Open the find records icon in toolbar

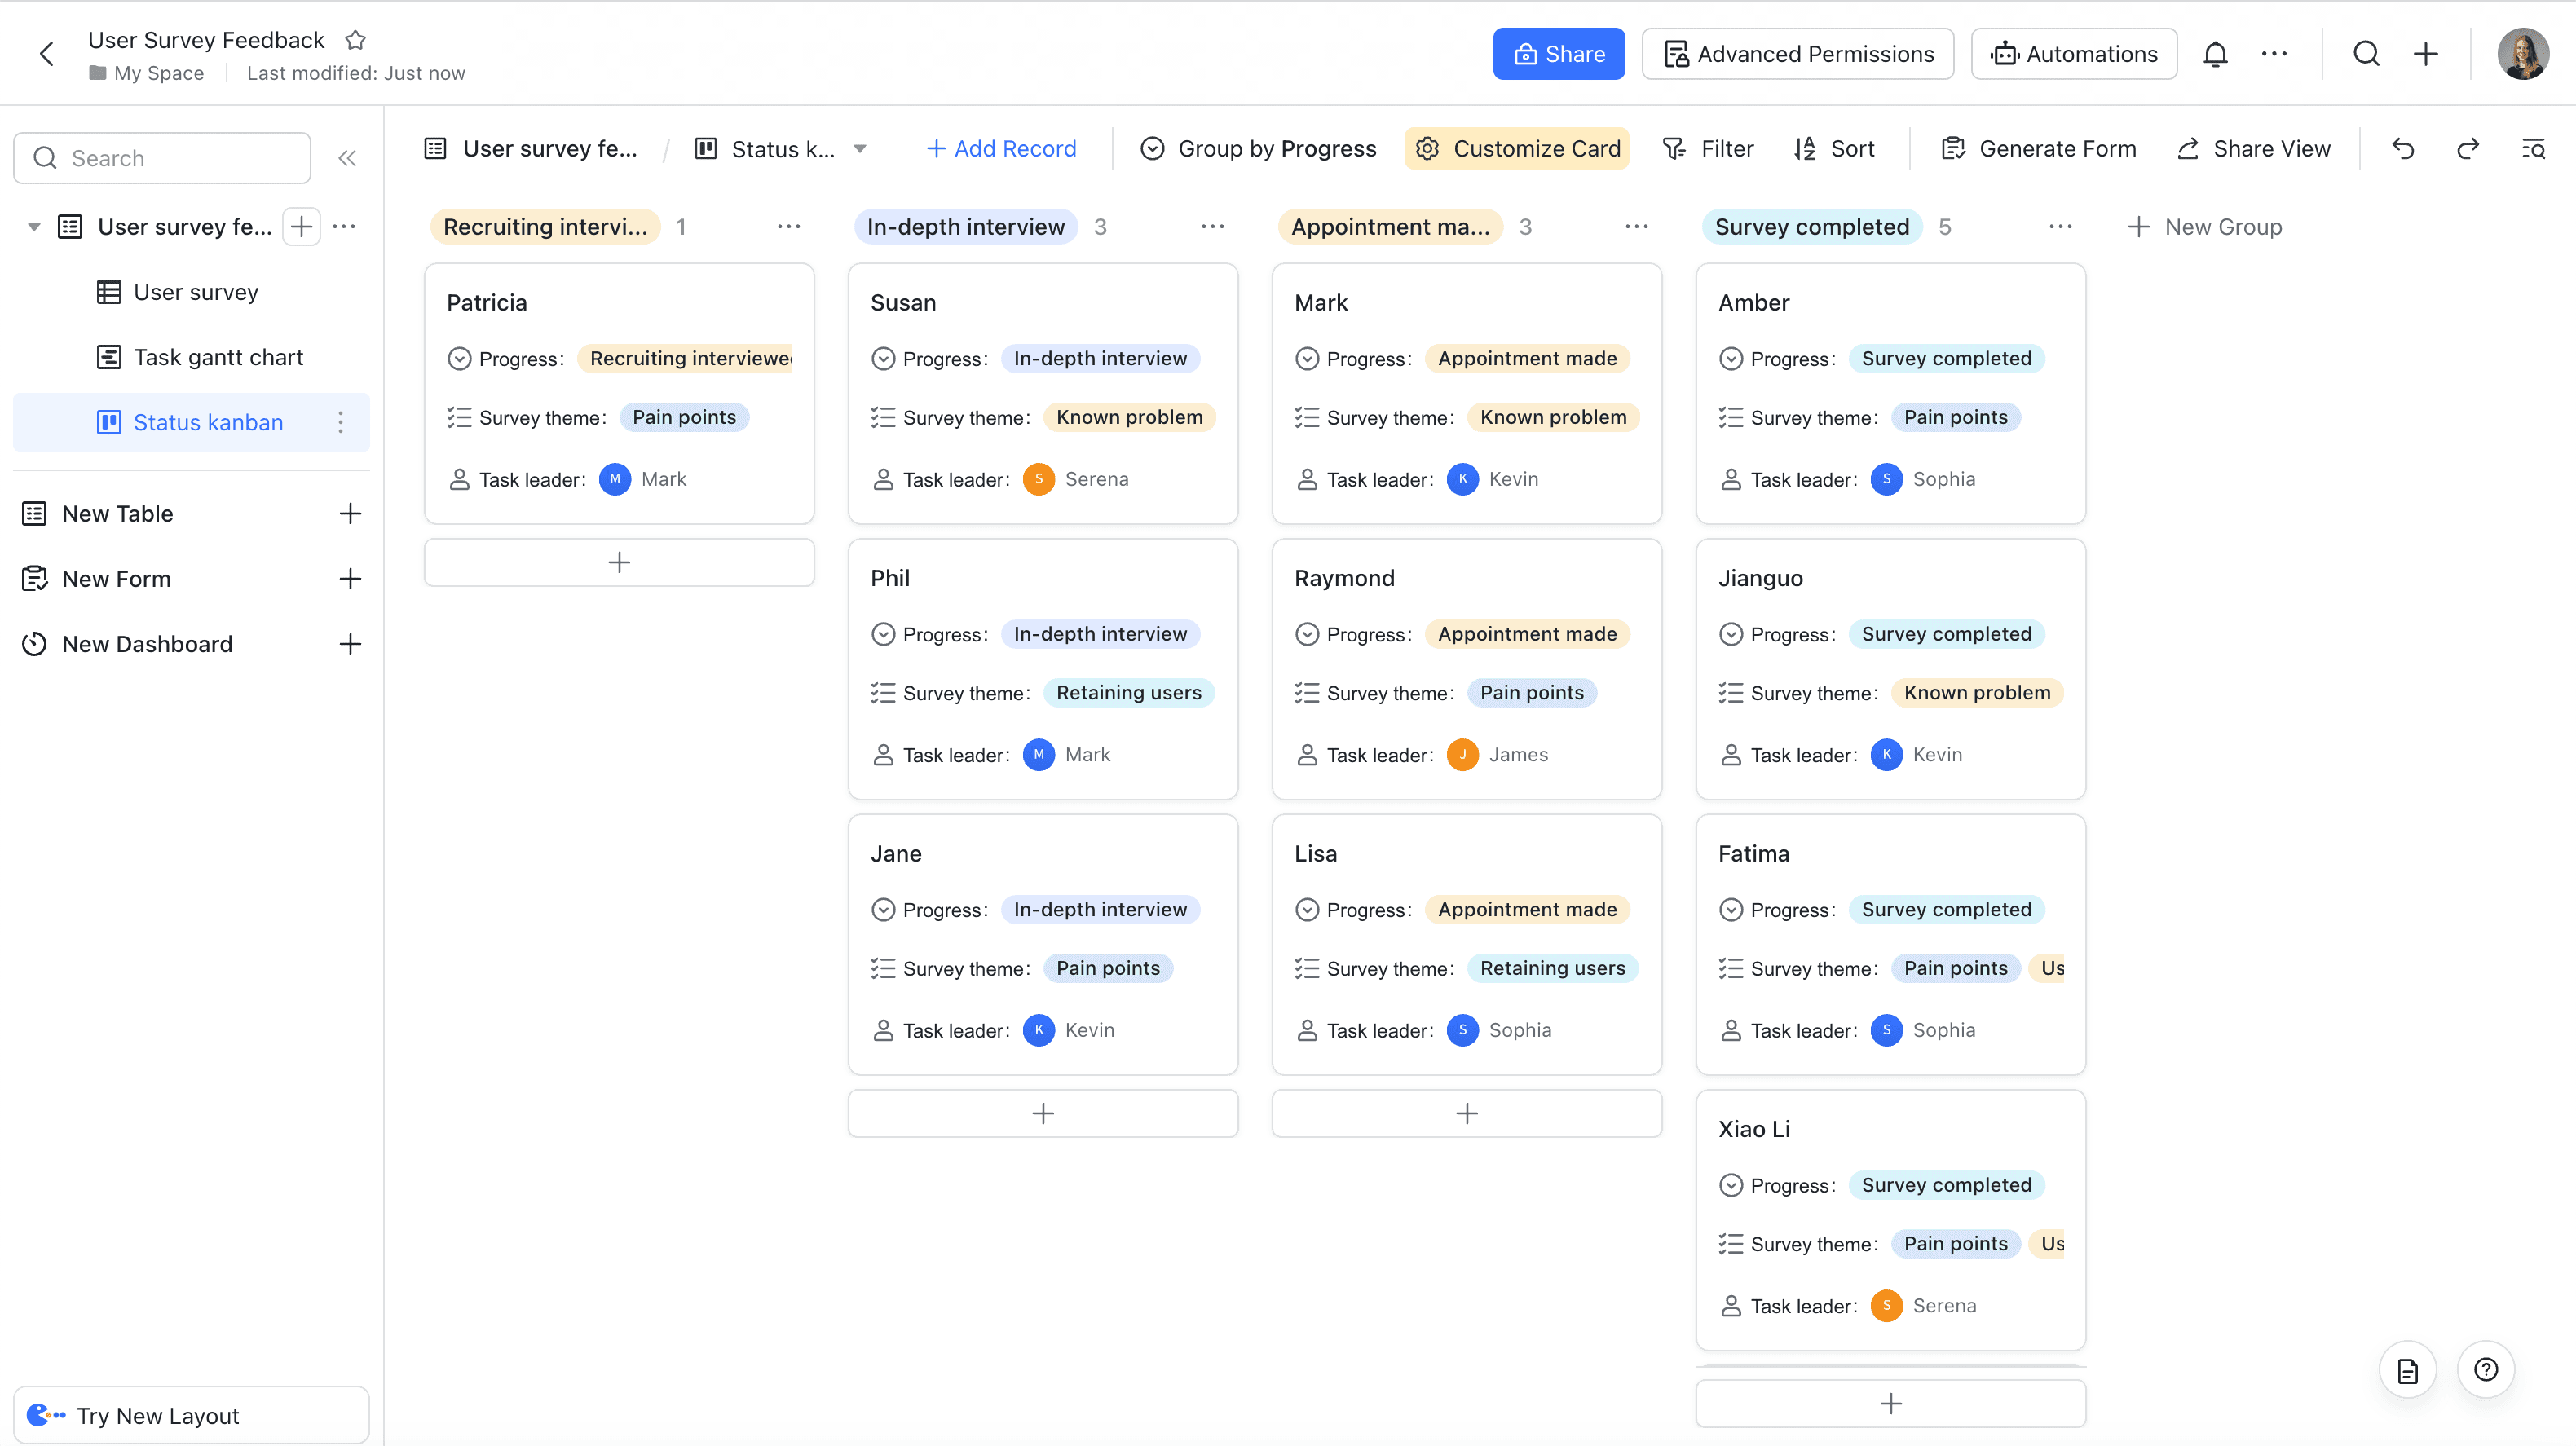tap(2533, 149)
